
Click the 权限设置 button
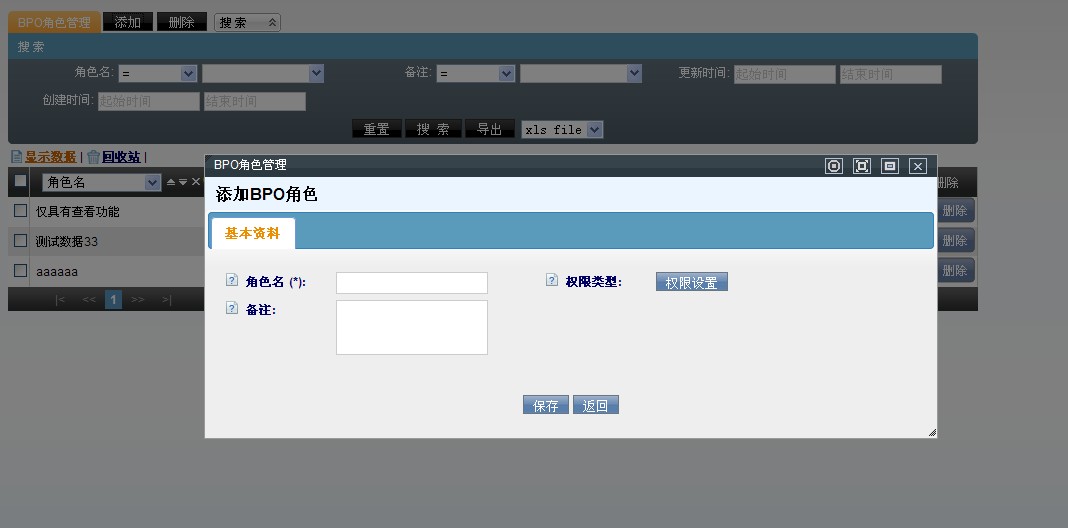691,282
